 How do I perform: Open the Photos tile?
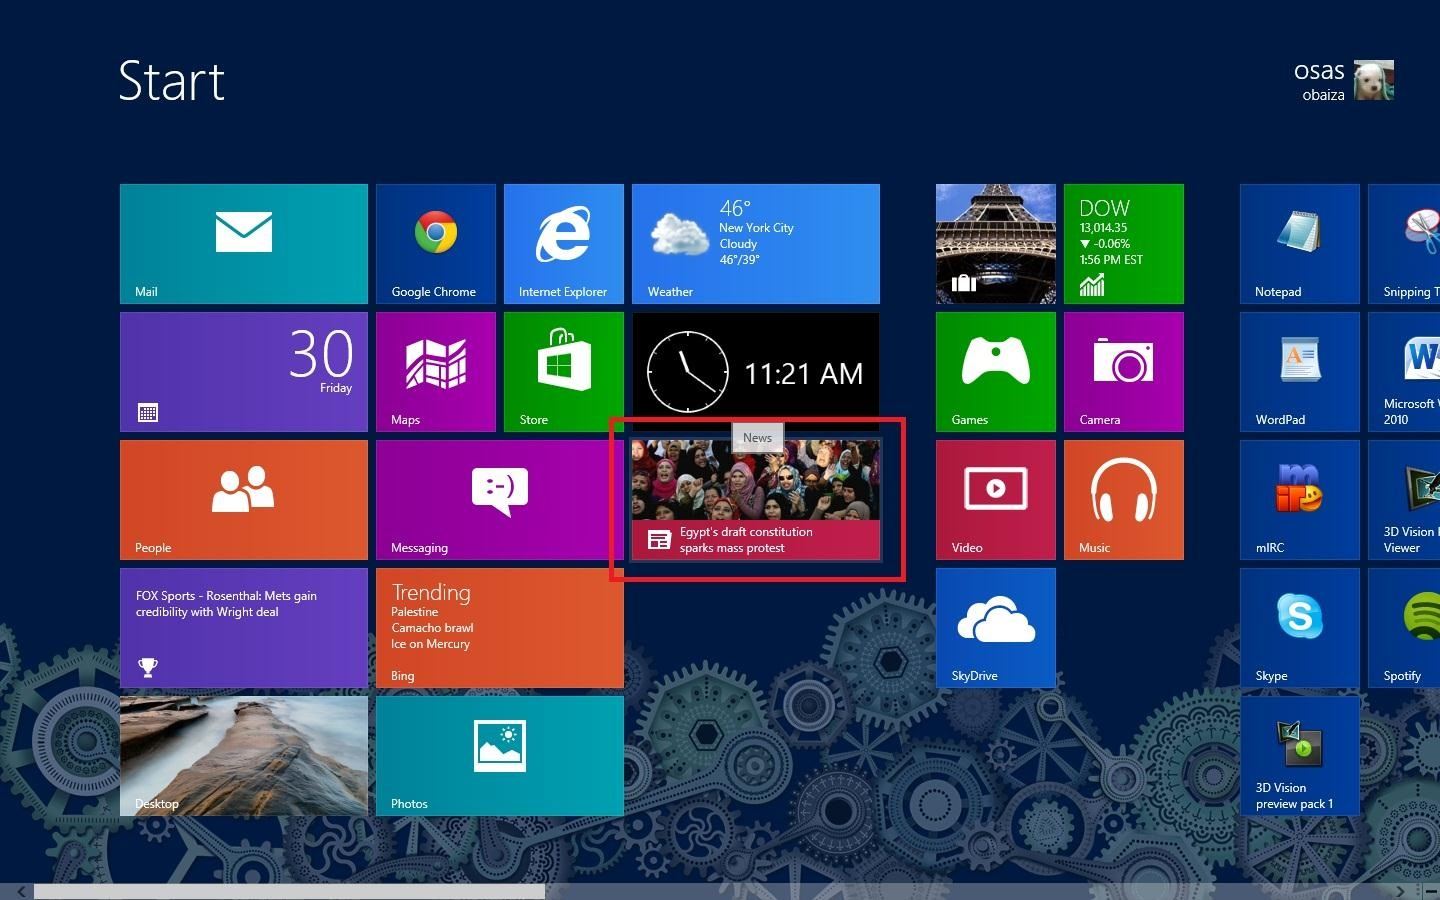click(x=500, y=756)
